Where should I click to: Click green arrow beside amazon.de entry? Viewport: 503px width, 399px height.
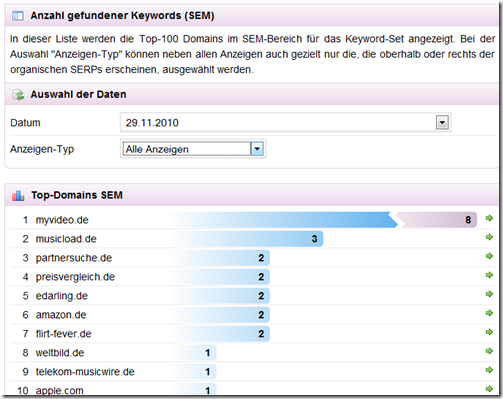pyautogui.click(x=489, y=313)
